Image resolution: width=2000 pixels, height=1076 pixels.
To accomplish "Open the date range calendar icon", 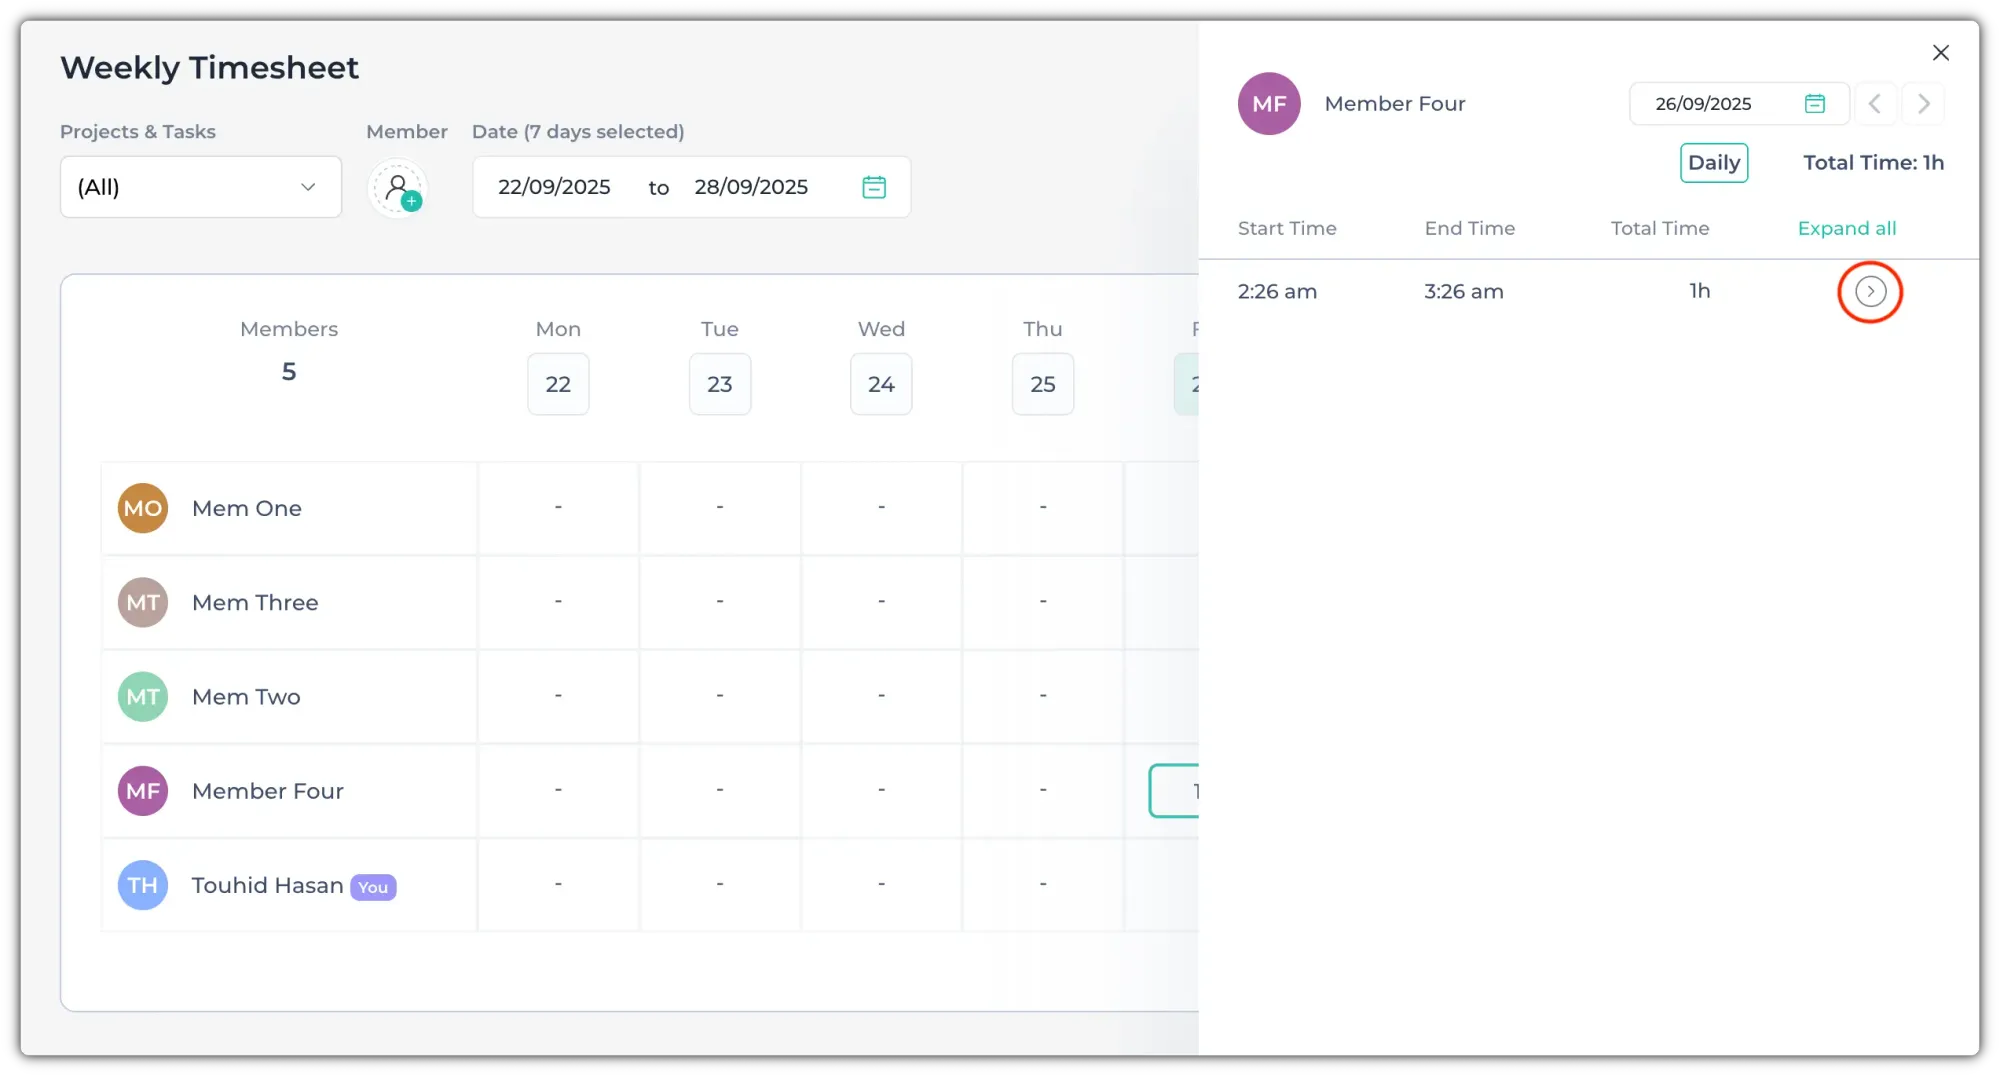I will [x=873, y=187].
